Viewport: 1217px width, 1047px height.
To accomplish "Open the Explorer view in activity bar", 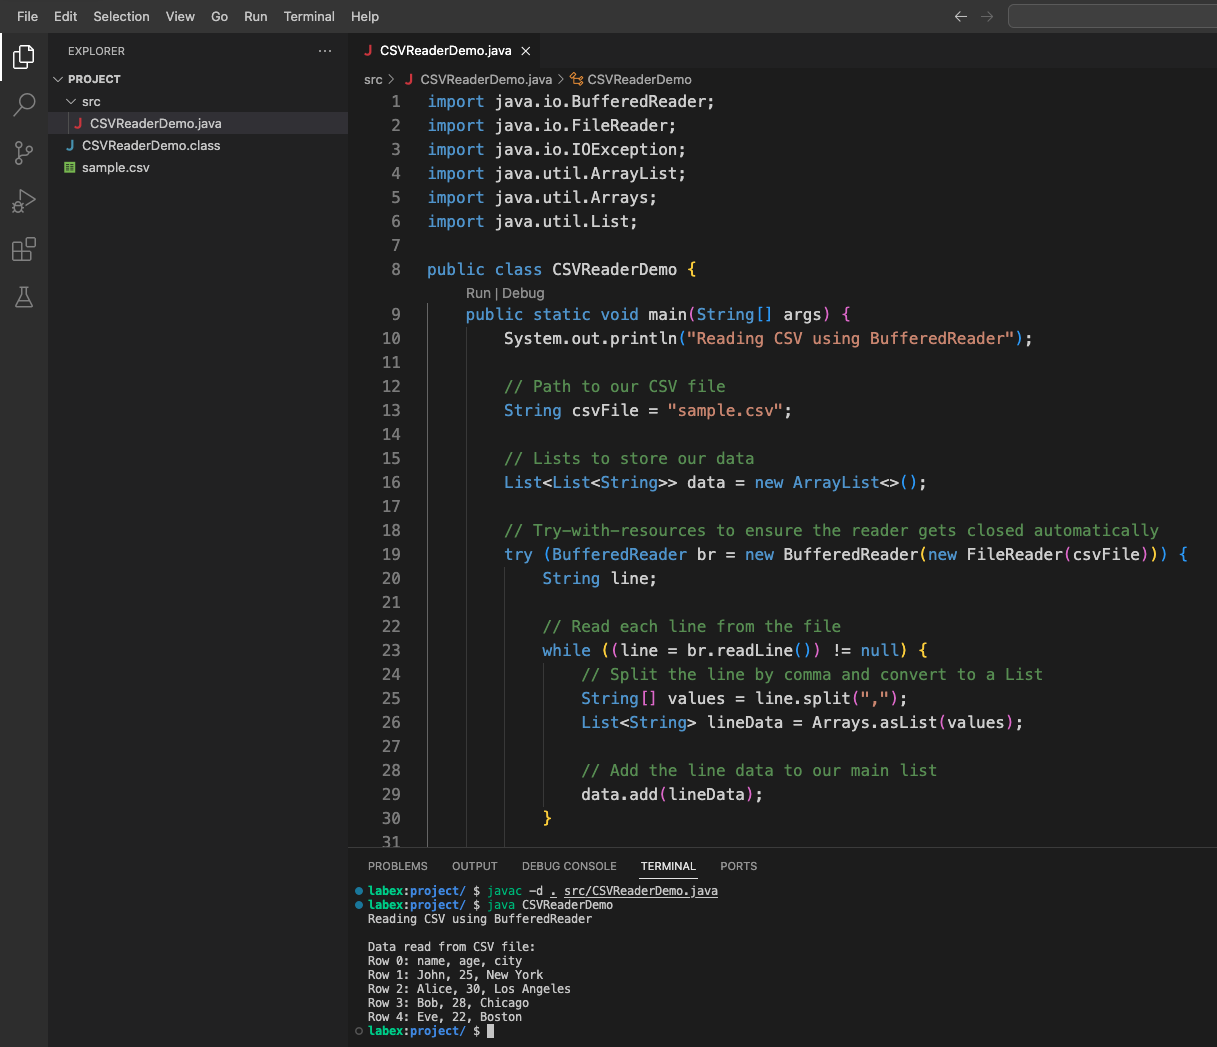I will [x=24, y=57].
